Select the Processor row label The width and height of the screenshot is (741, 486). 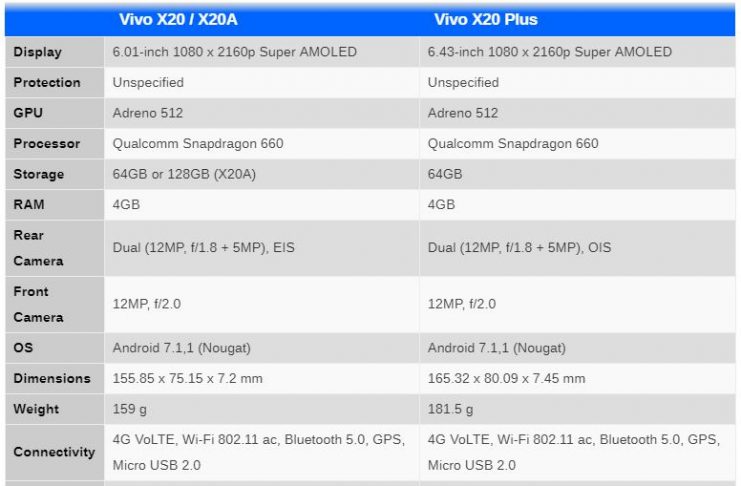pos(47,144)
